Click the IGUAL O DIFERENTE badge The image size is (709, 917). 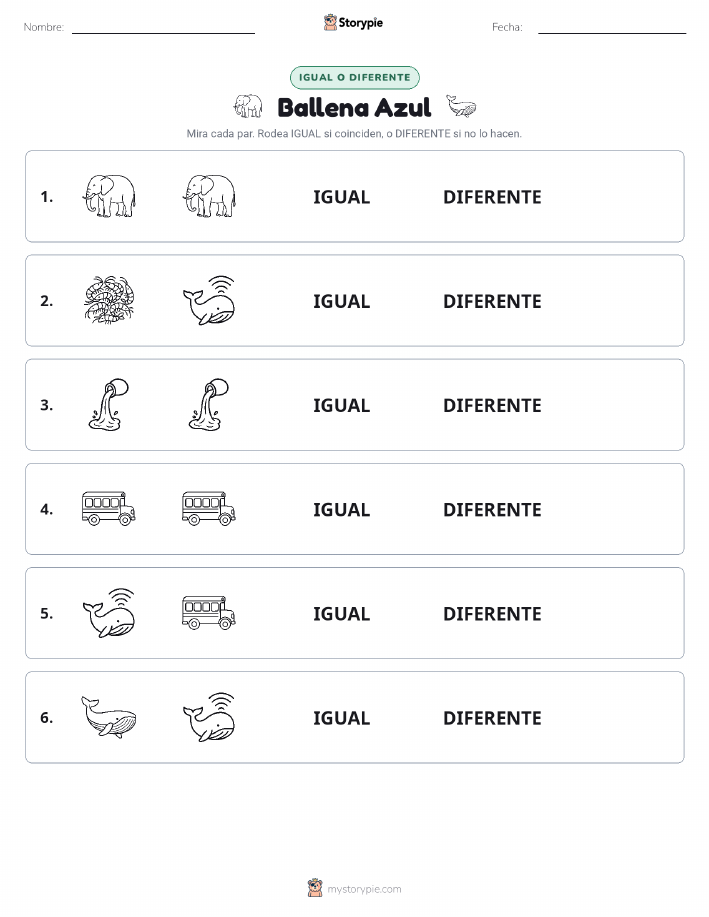click(354, 77)
